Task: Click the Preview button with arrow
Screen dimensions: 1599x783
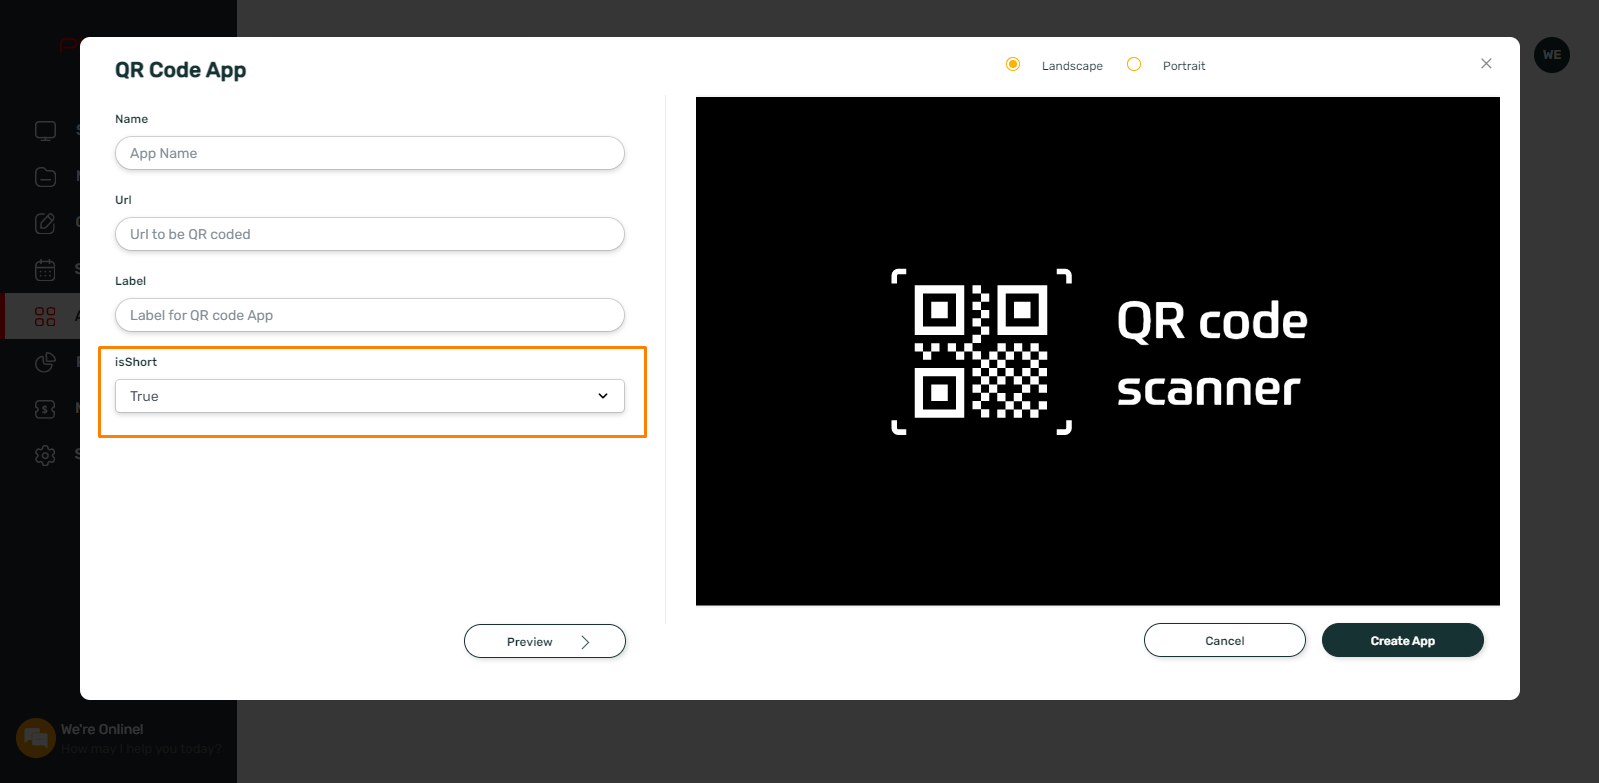Action: (x=545, y=641)
